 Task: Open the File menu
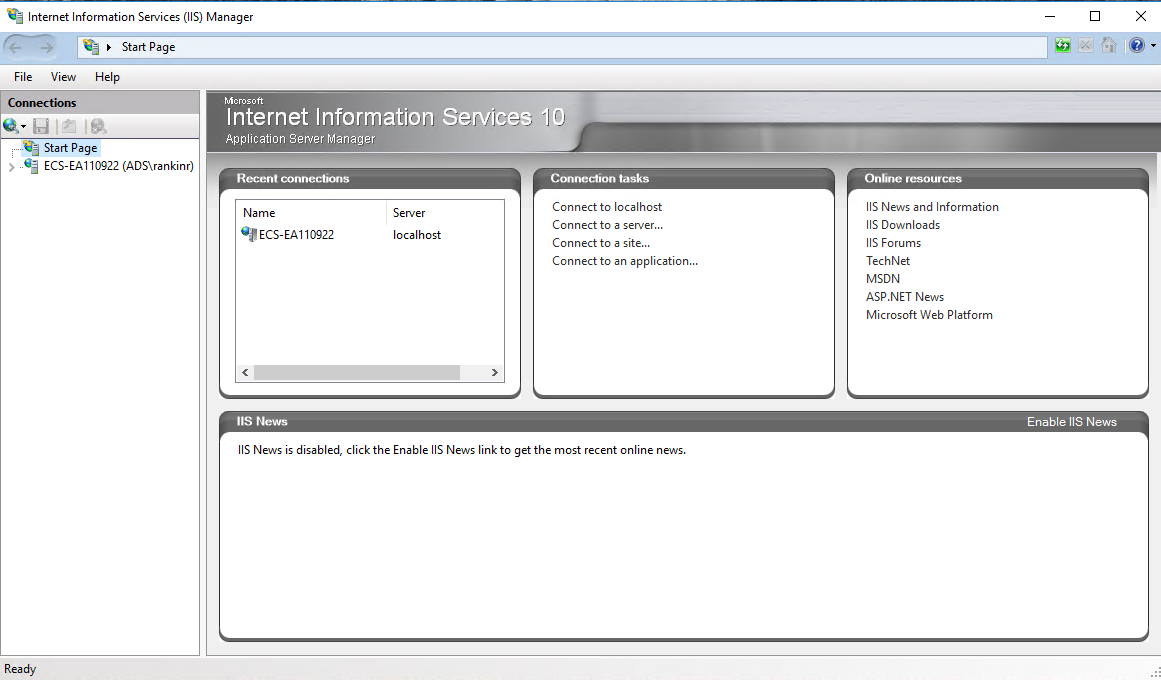click(22, 77)
